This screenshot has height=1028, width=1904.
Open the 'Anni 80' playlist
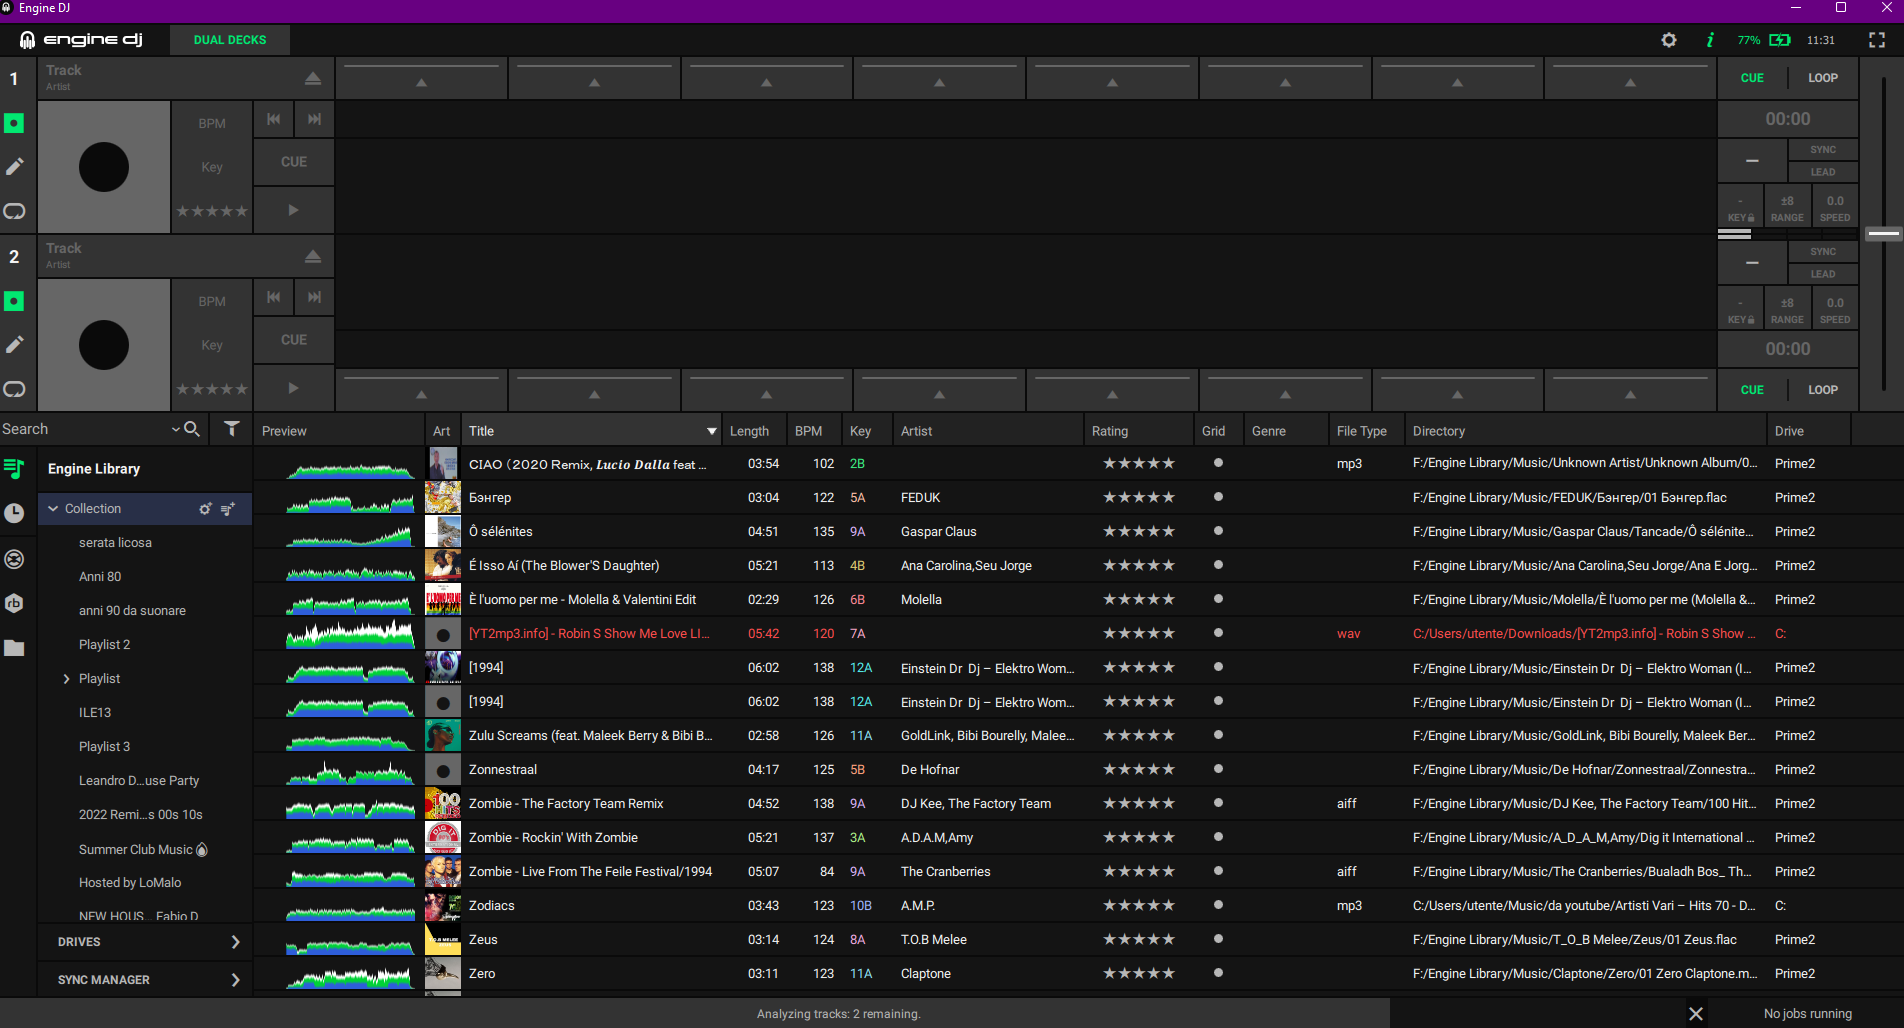point(100,577)
